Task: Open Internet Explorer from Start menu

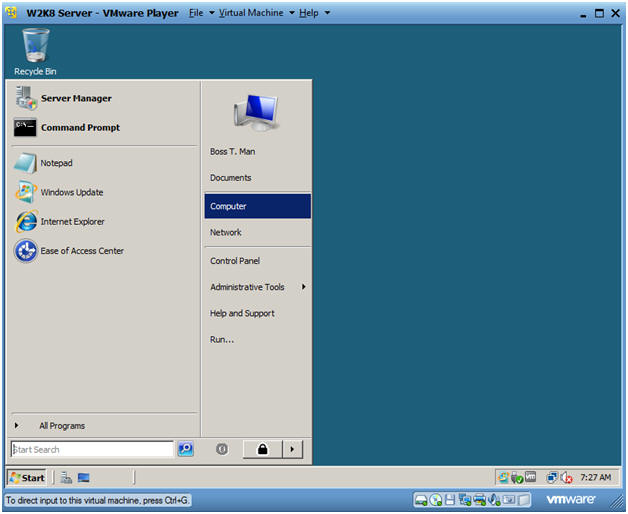Action: point(60,222)
